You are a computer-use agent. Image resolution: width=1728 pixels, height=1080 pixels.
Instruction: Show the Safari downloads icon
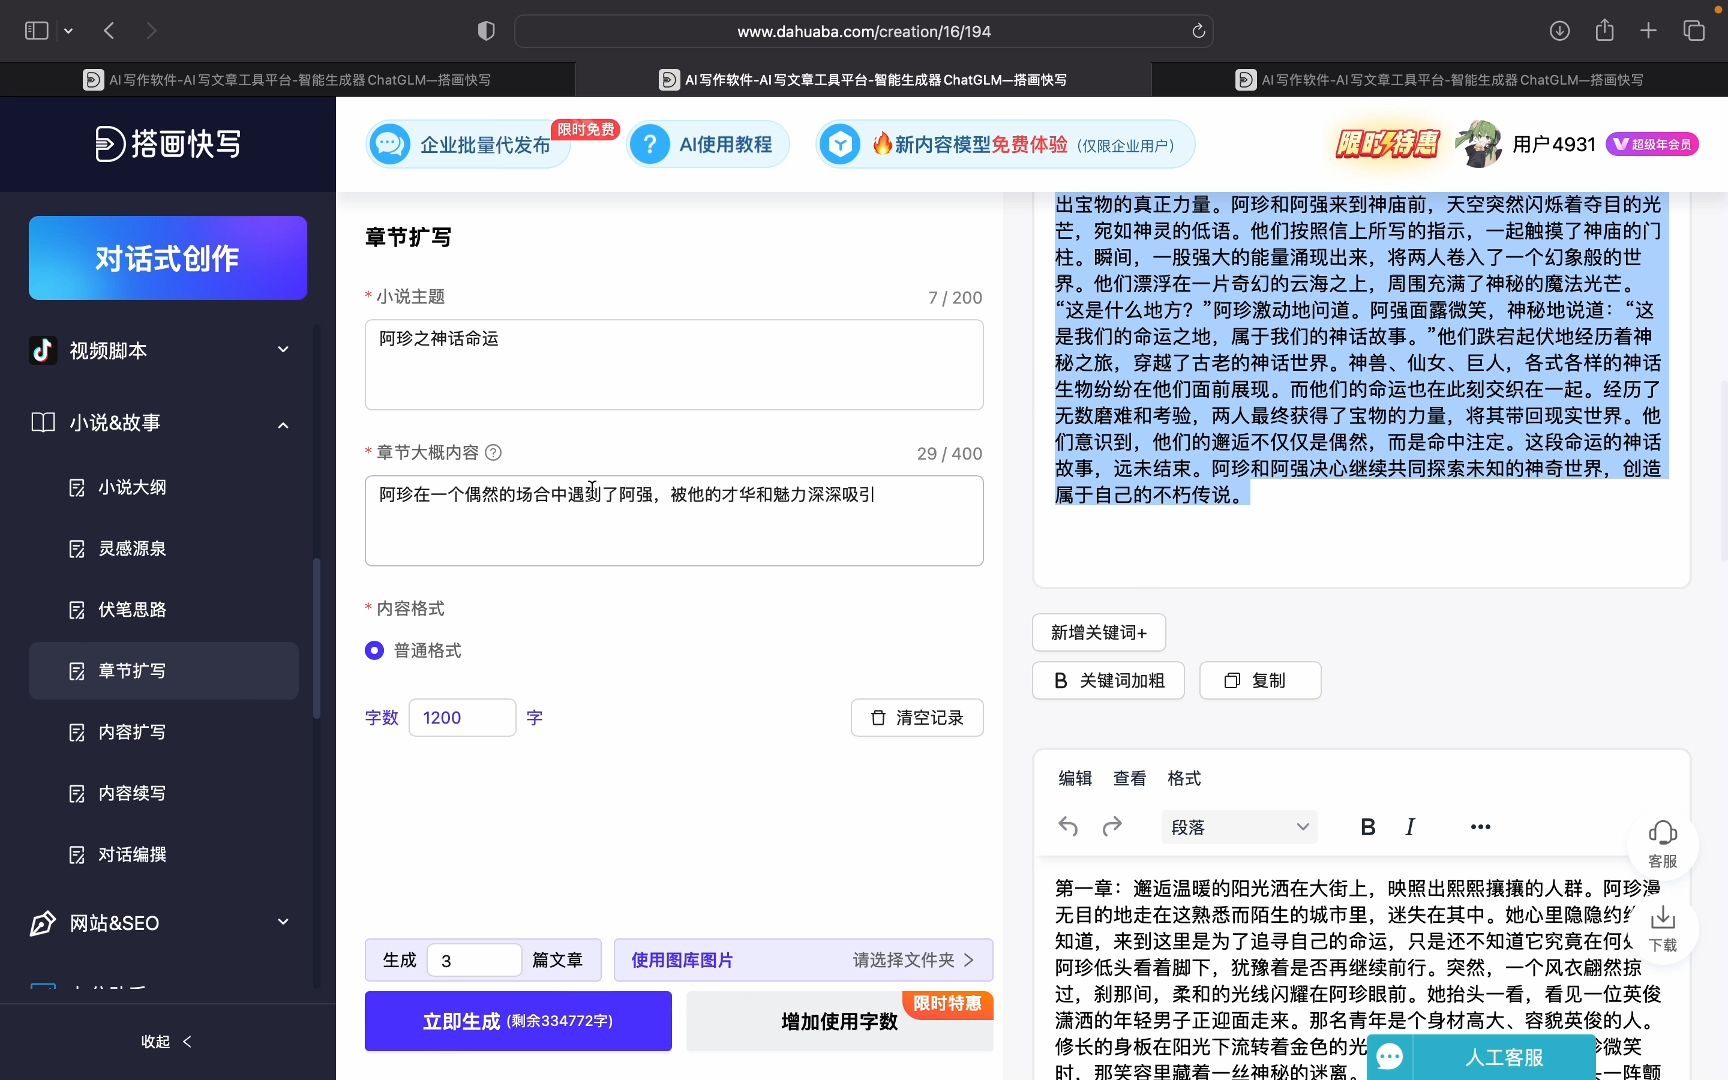tap(1559, 31)
